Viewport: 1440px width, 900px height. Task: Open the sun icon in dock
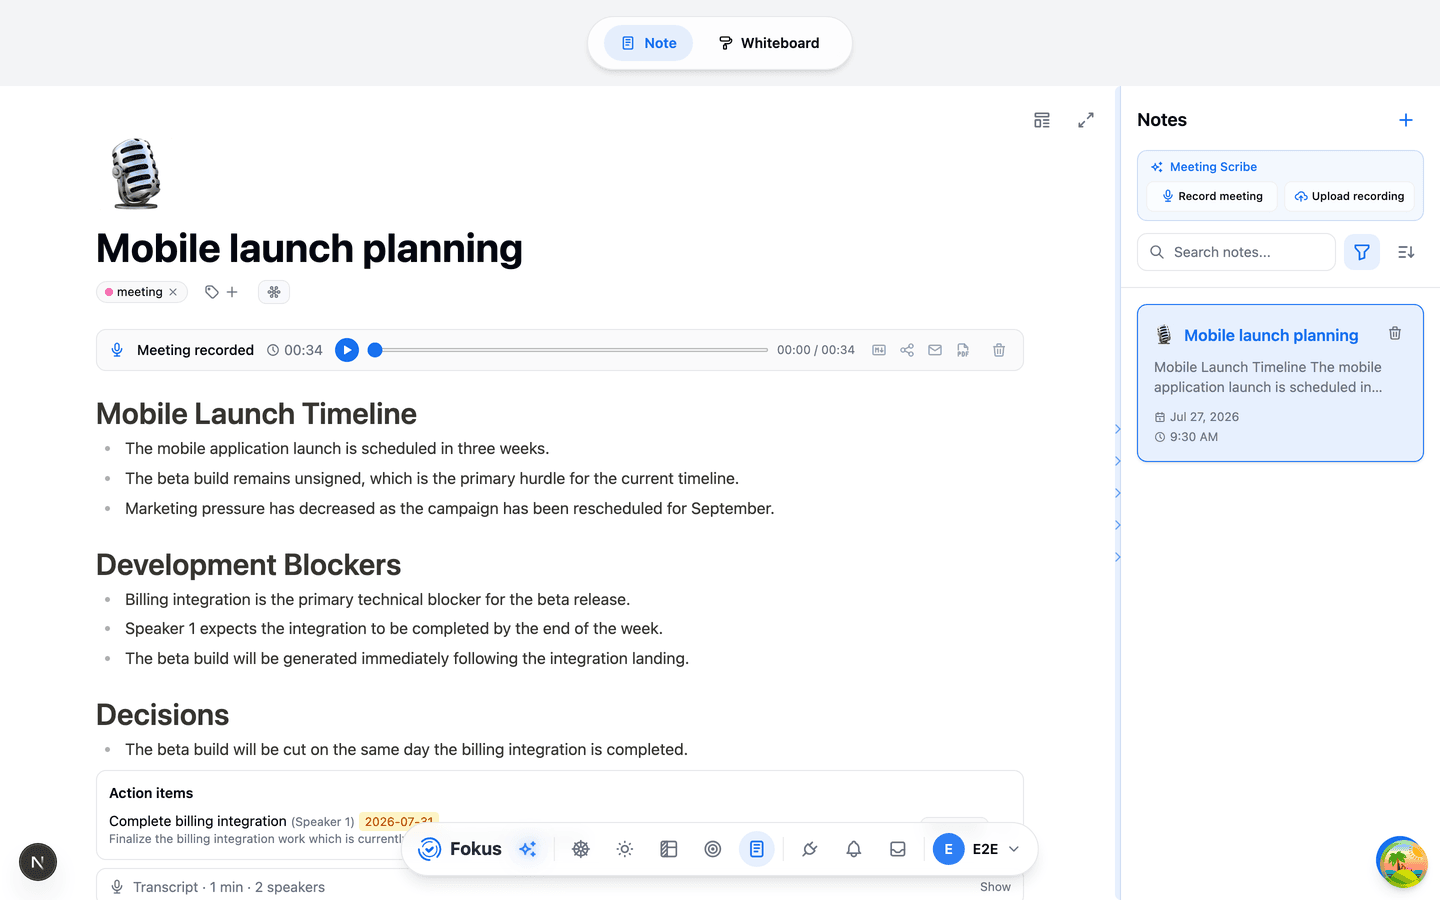[625, 849]
